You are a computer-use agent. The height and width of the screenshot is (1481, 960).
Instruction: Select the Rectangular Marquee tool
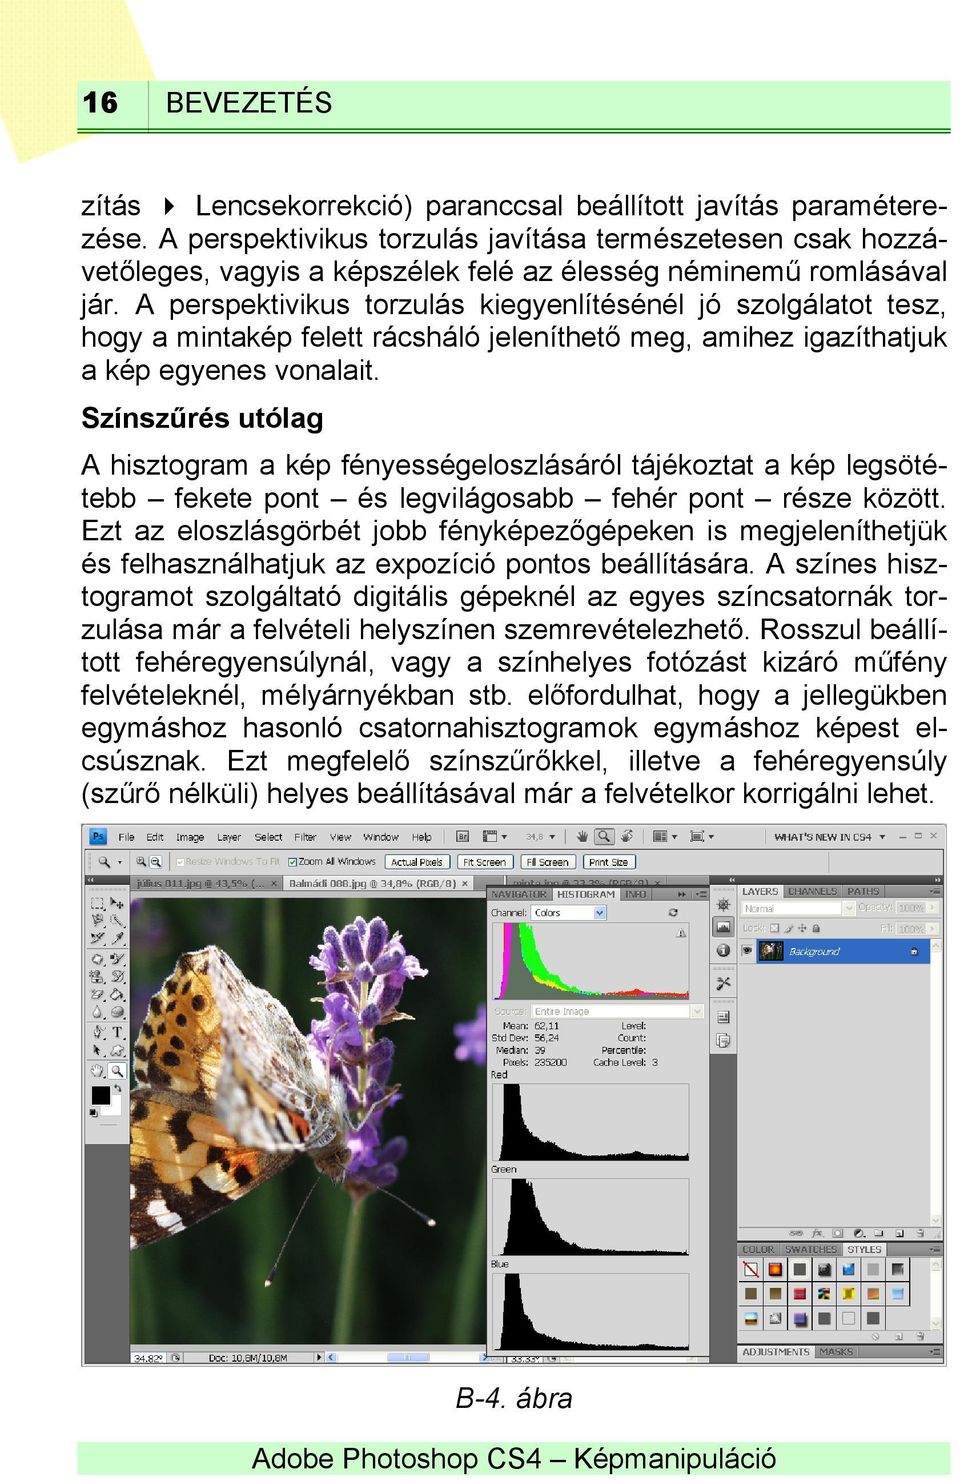[x=97, y=903]
